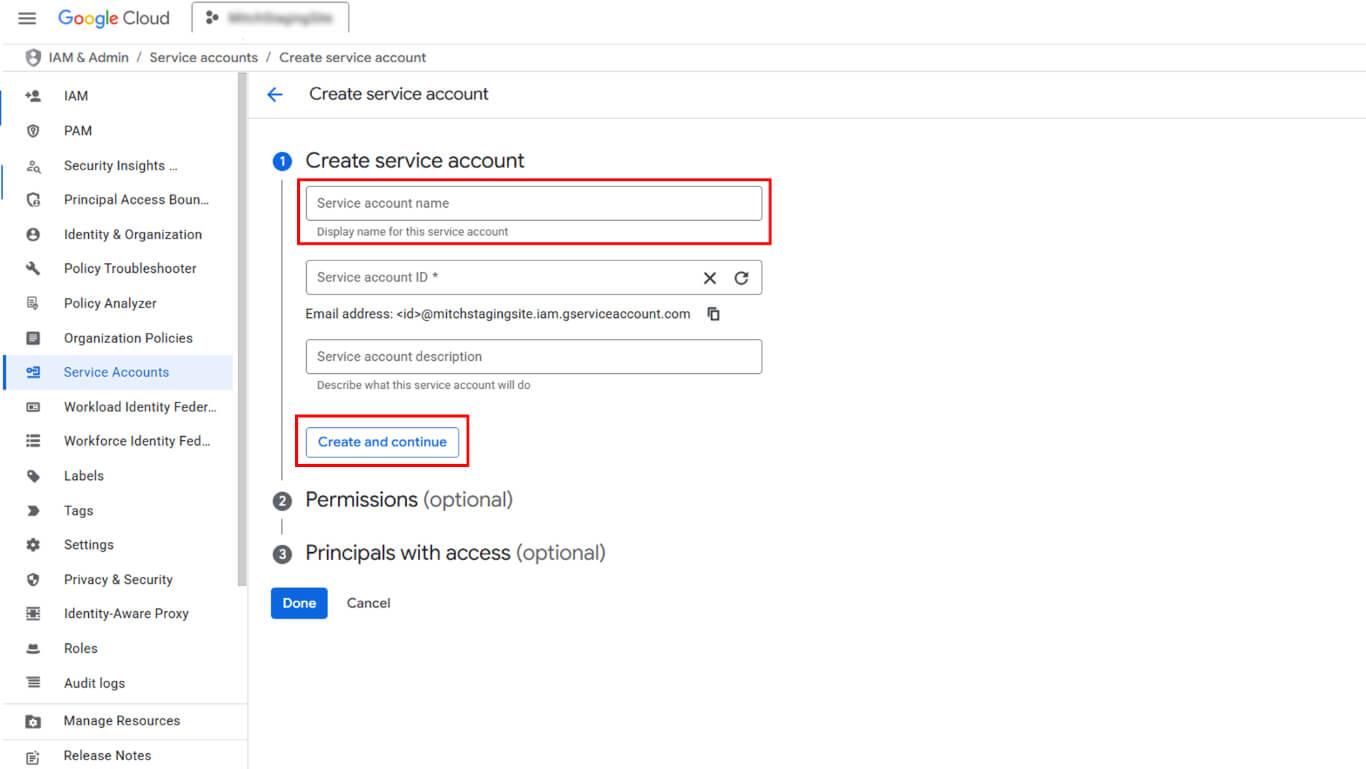Expand the Permissions (optional) step
The image size is (1366, 769).
tap(408, 500)
